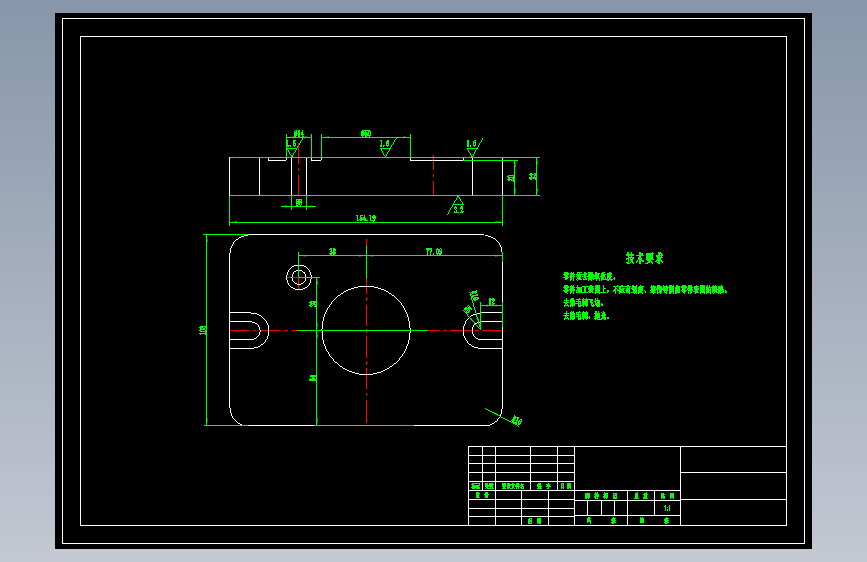Select the 技术要求 heading text
The image size is (867, 562).
tap(644, 258)
